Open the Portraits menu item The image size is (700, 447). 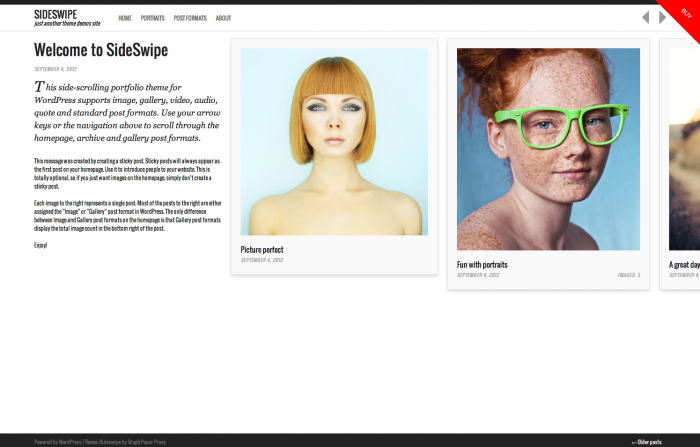tap(153, 18)
